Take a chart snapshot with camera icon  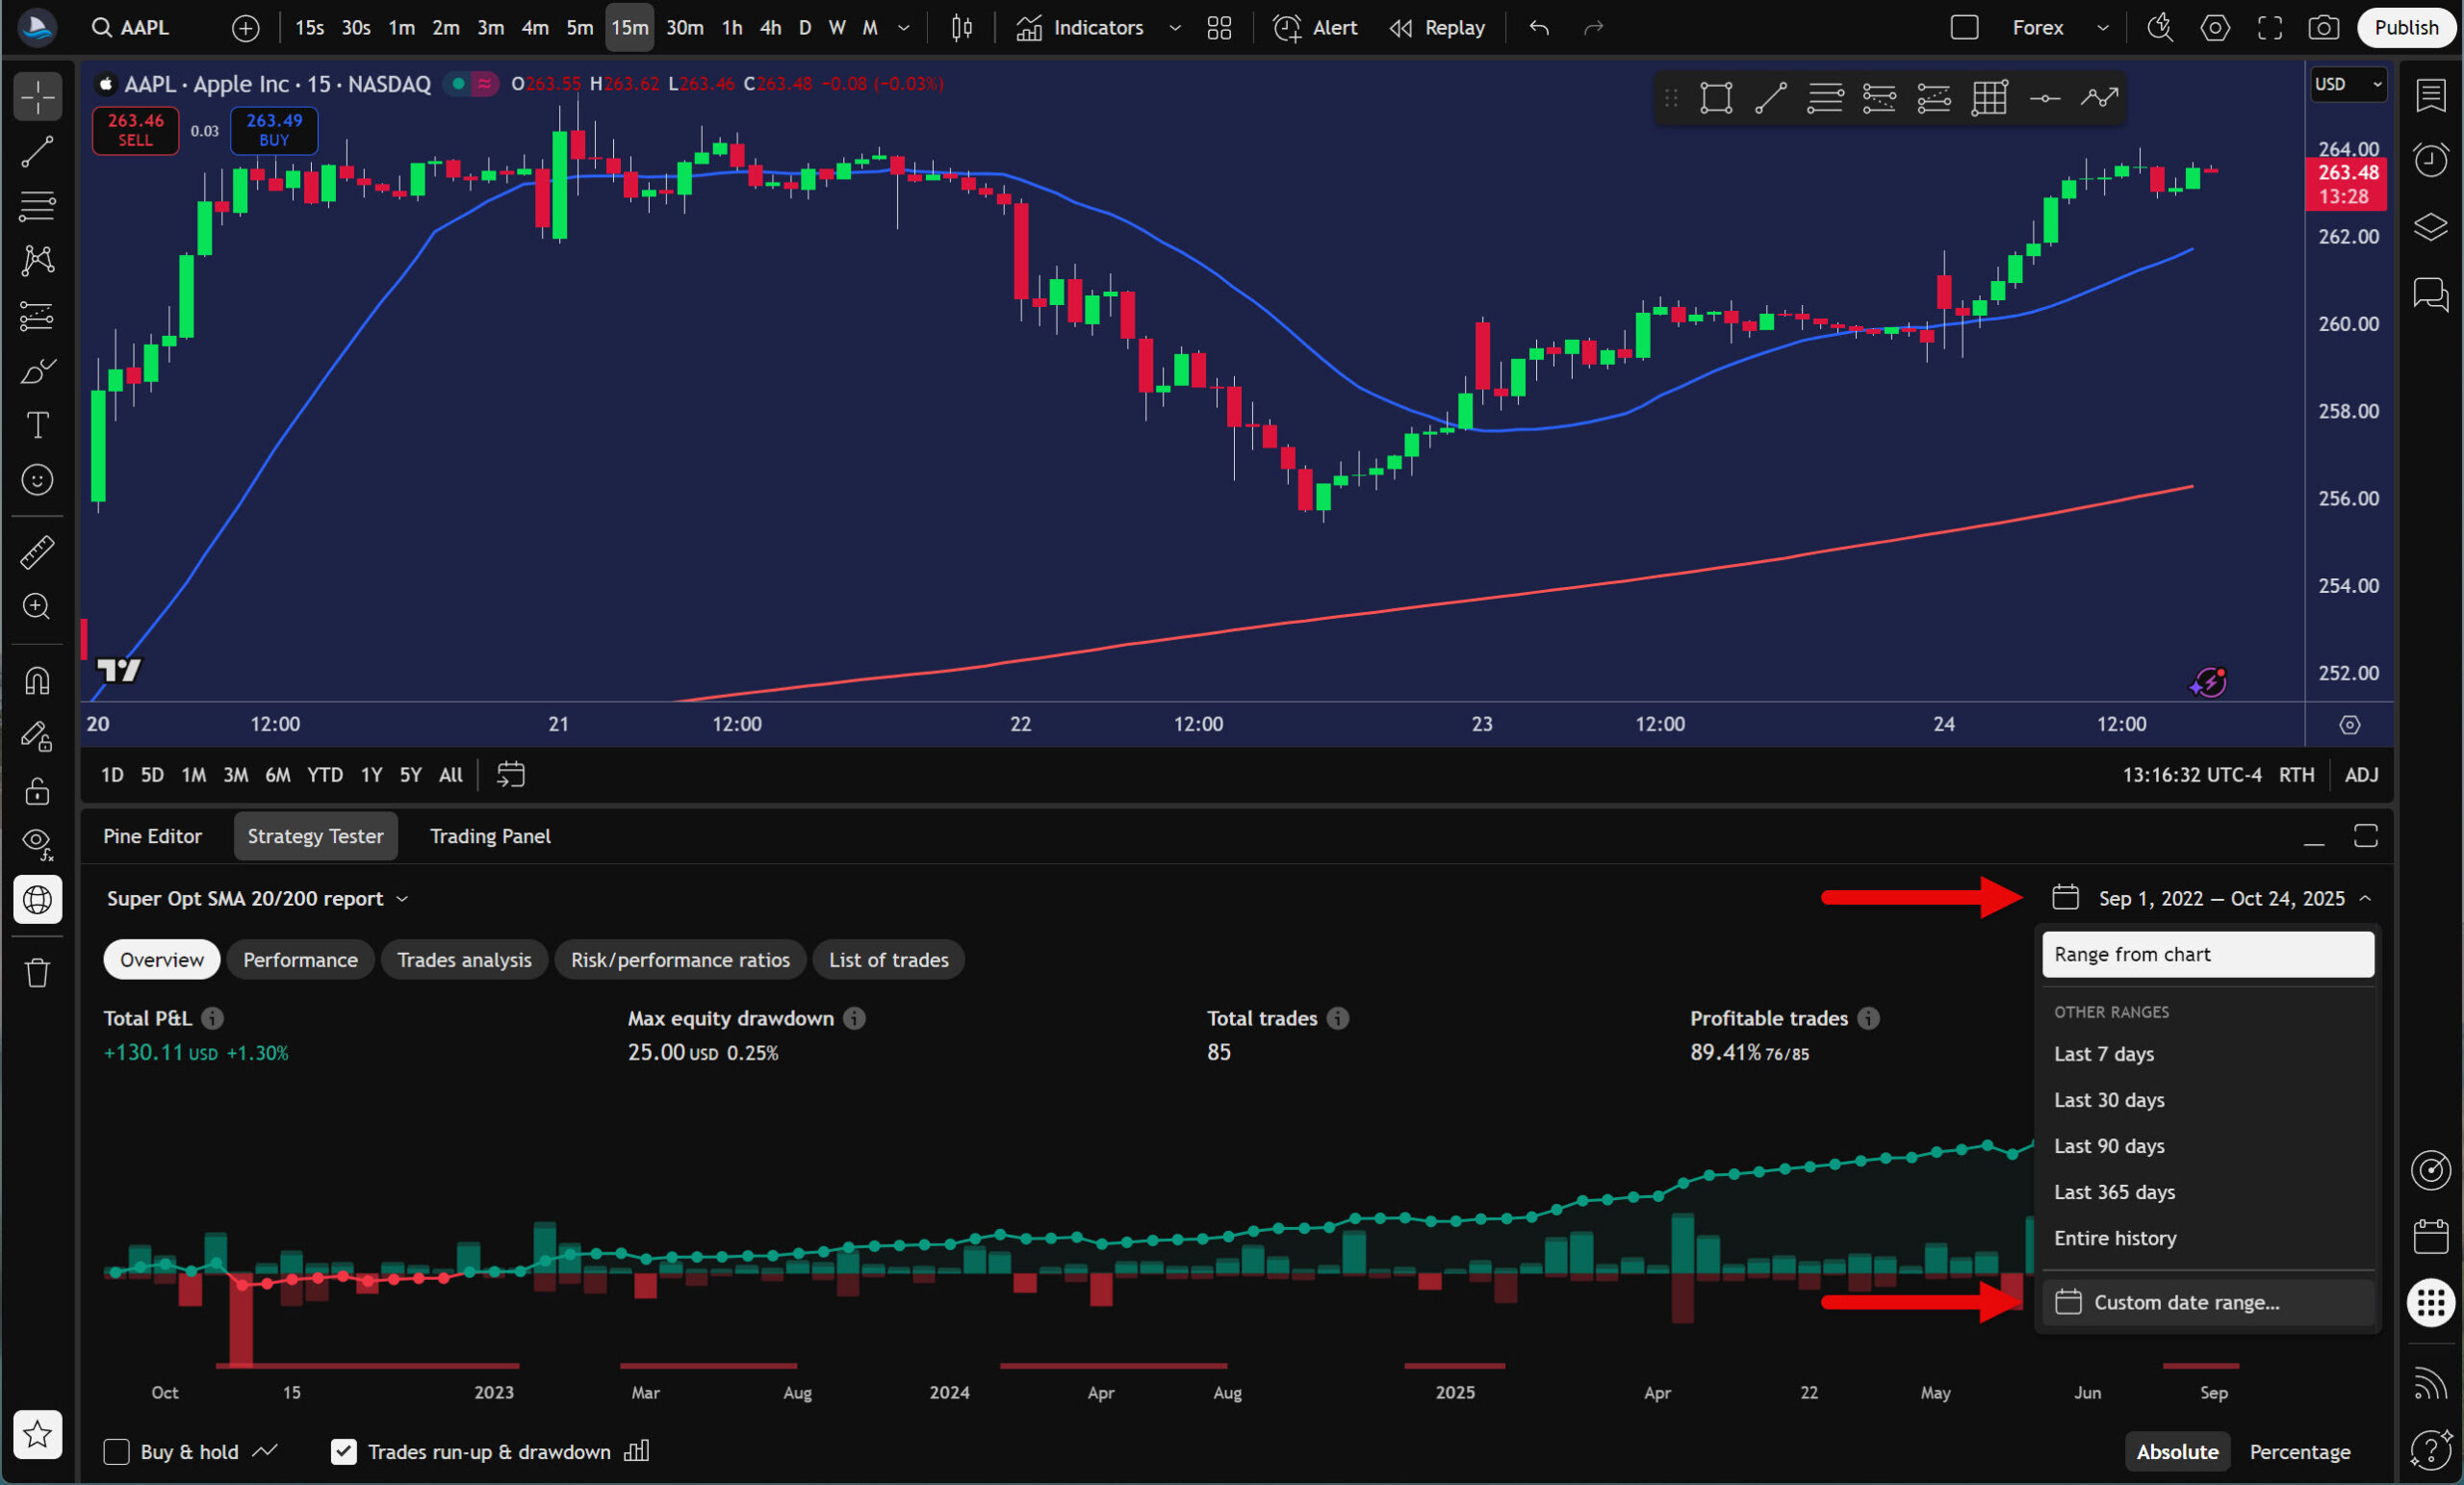tap(2323, 28)
